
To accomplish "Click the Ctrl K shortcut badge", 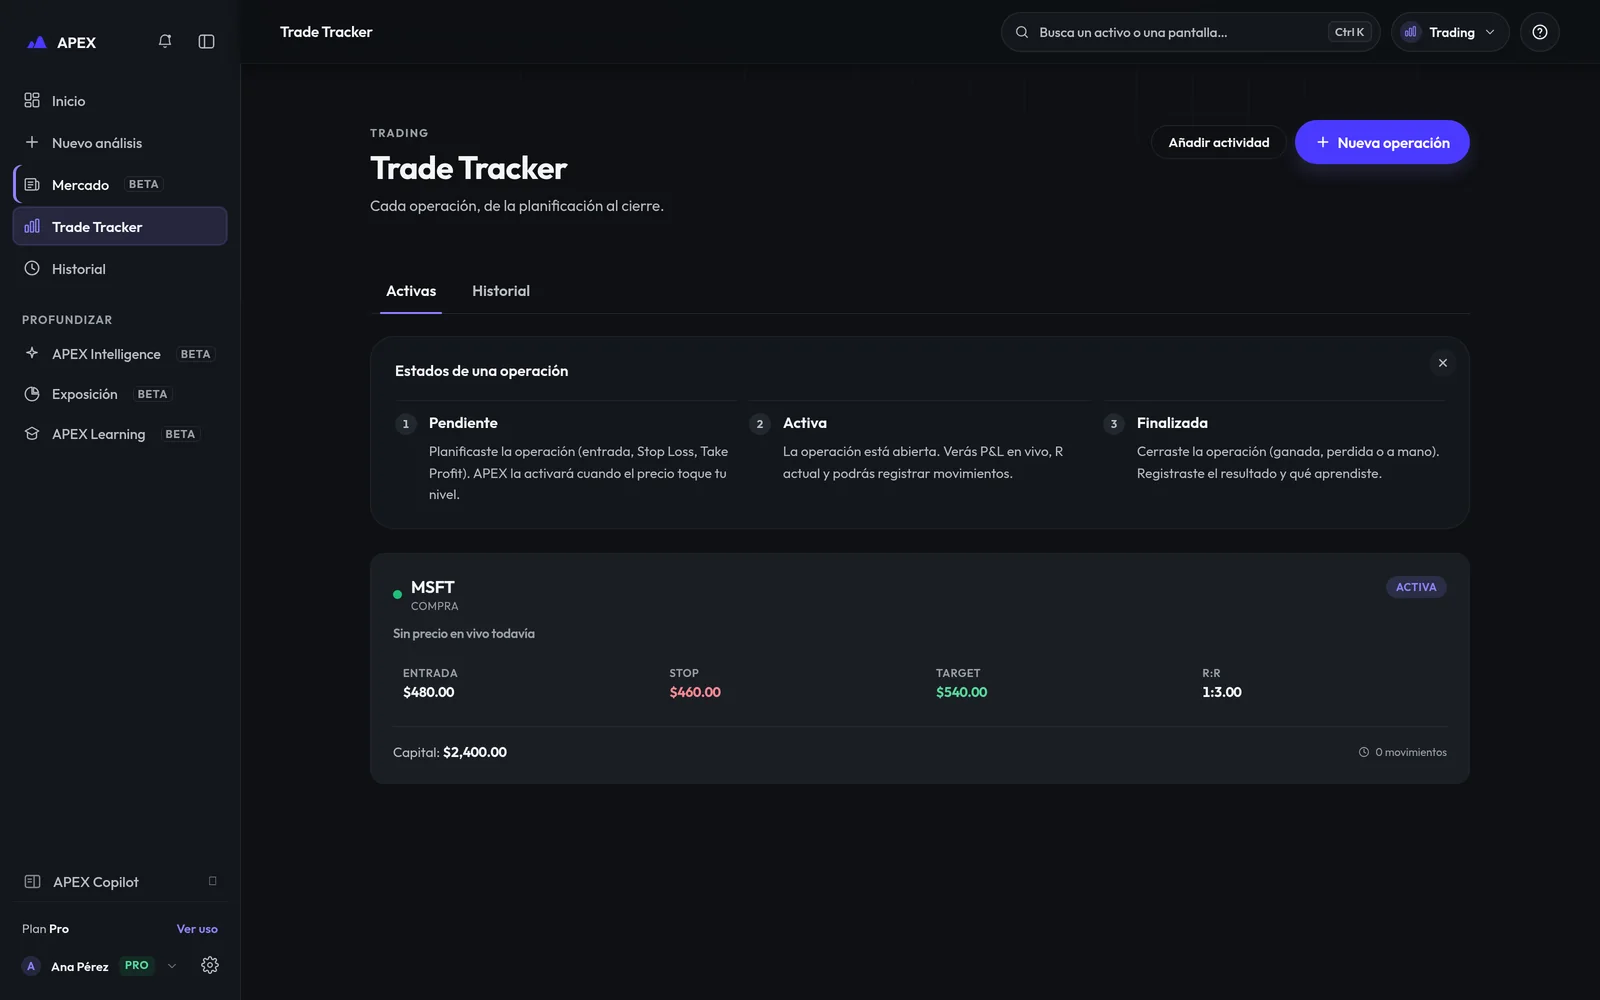I will point(1349,32).
